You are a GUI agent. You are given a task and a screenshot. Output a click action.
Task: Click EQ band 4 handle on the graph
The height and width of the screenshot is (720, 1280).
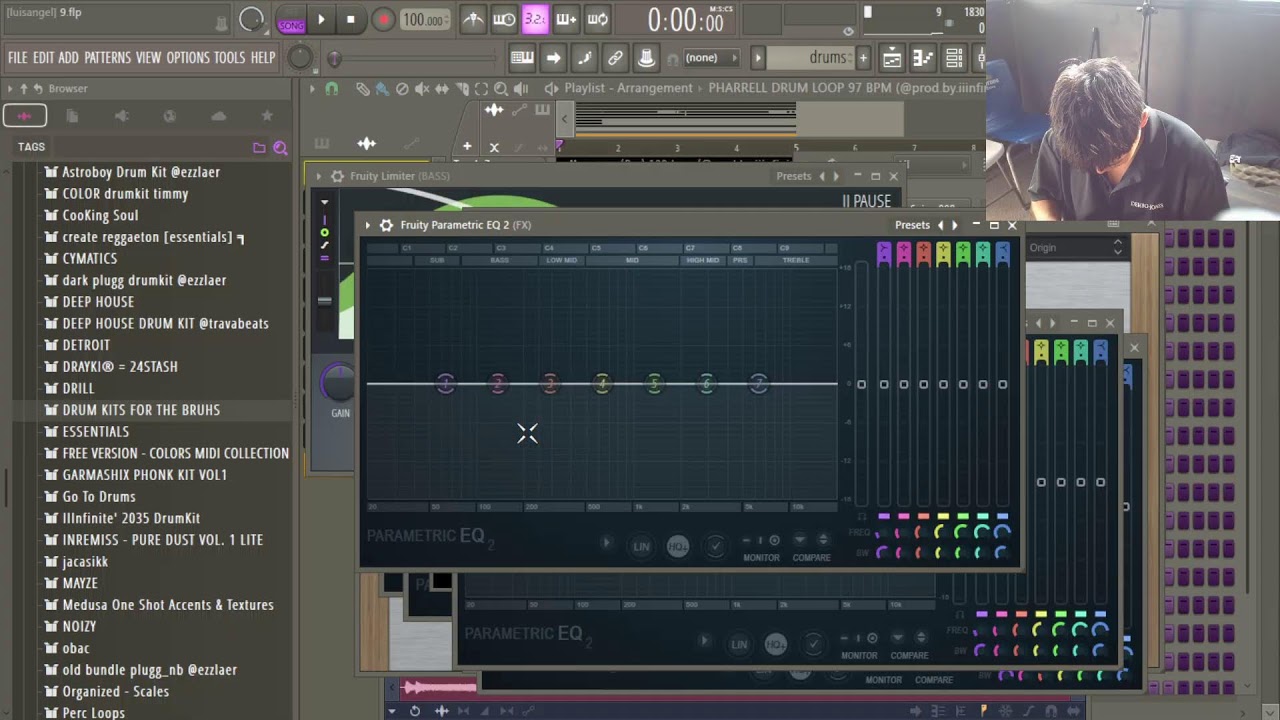tap(602, 384)
